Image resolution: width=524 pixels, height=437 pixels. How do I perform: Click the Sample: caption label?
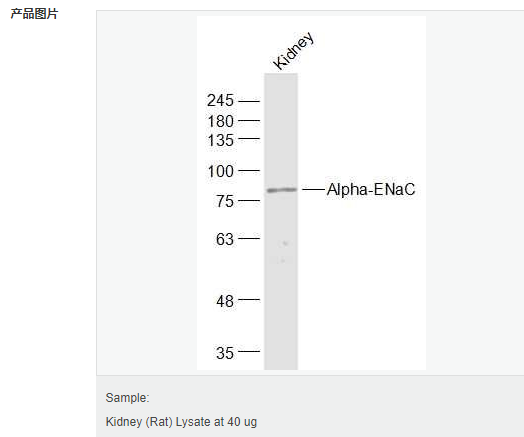(x=127, y=398)
